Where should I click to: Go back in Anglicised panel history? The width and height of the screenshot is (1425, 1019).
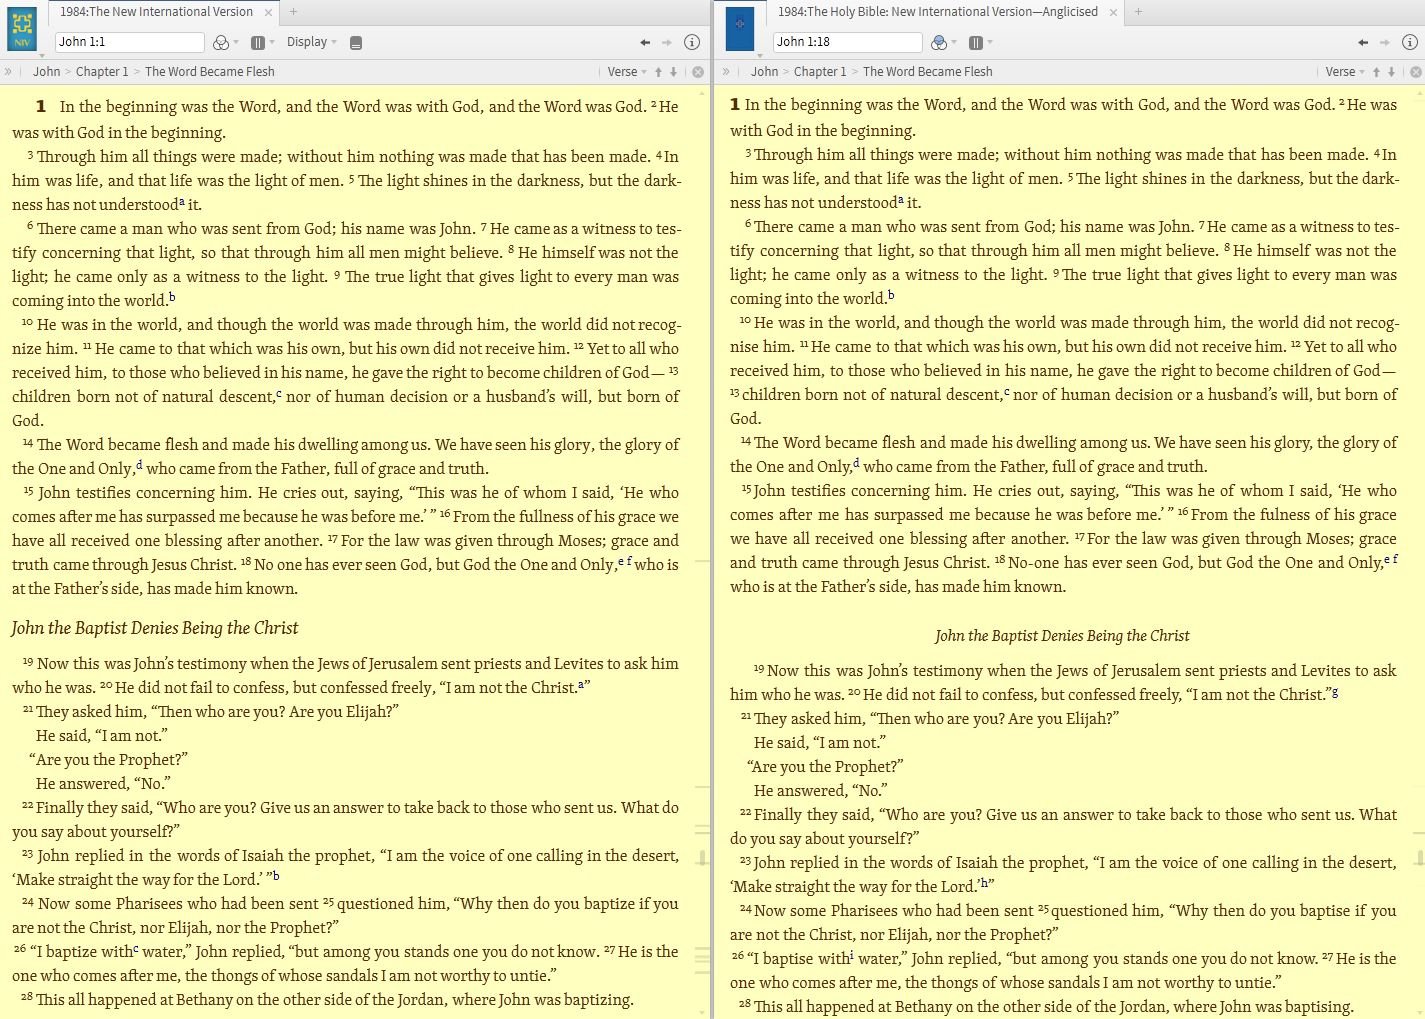tap(1363, 42)
